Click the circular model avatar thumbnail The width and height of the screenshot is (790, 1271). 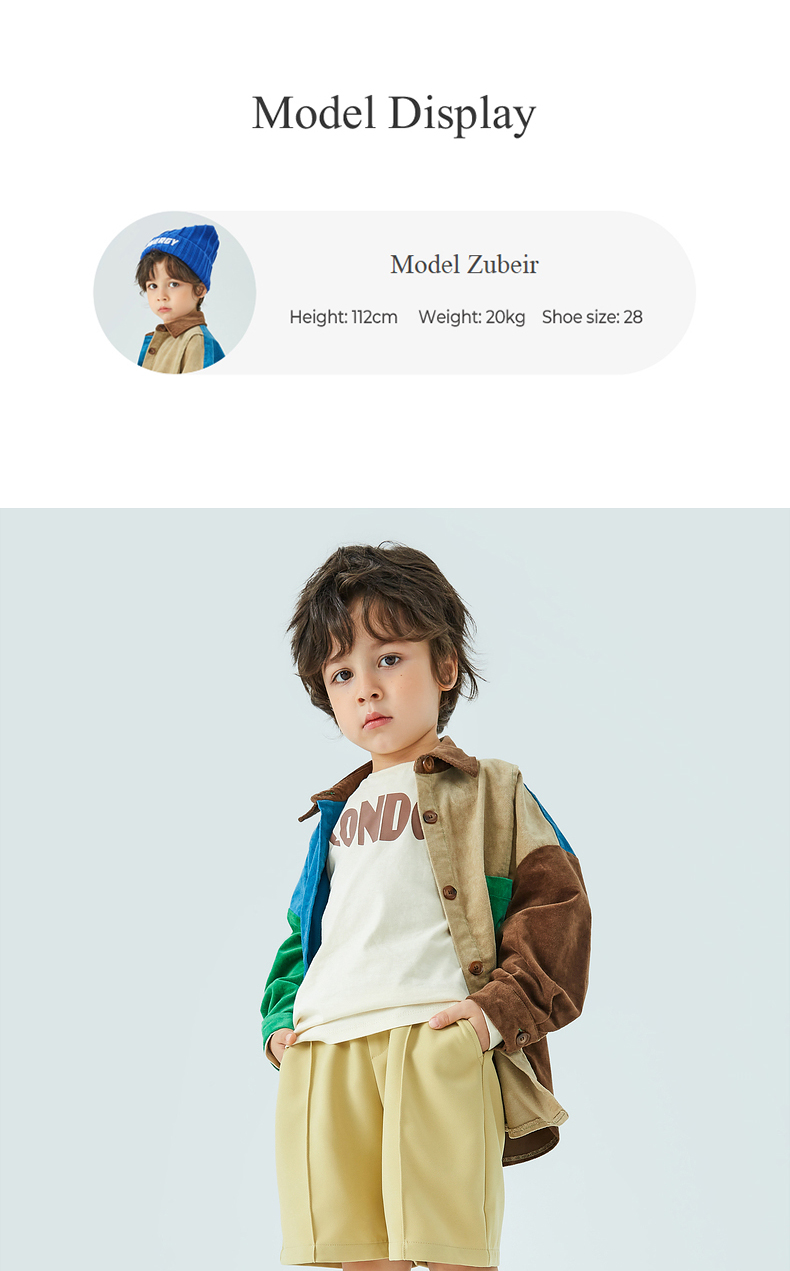pos(175,292)
